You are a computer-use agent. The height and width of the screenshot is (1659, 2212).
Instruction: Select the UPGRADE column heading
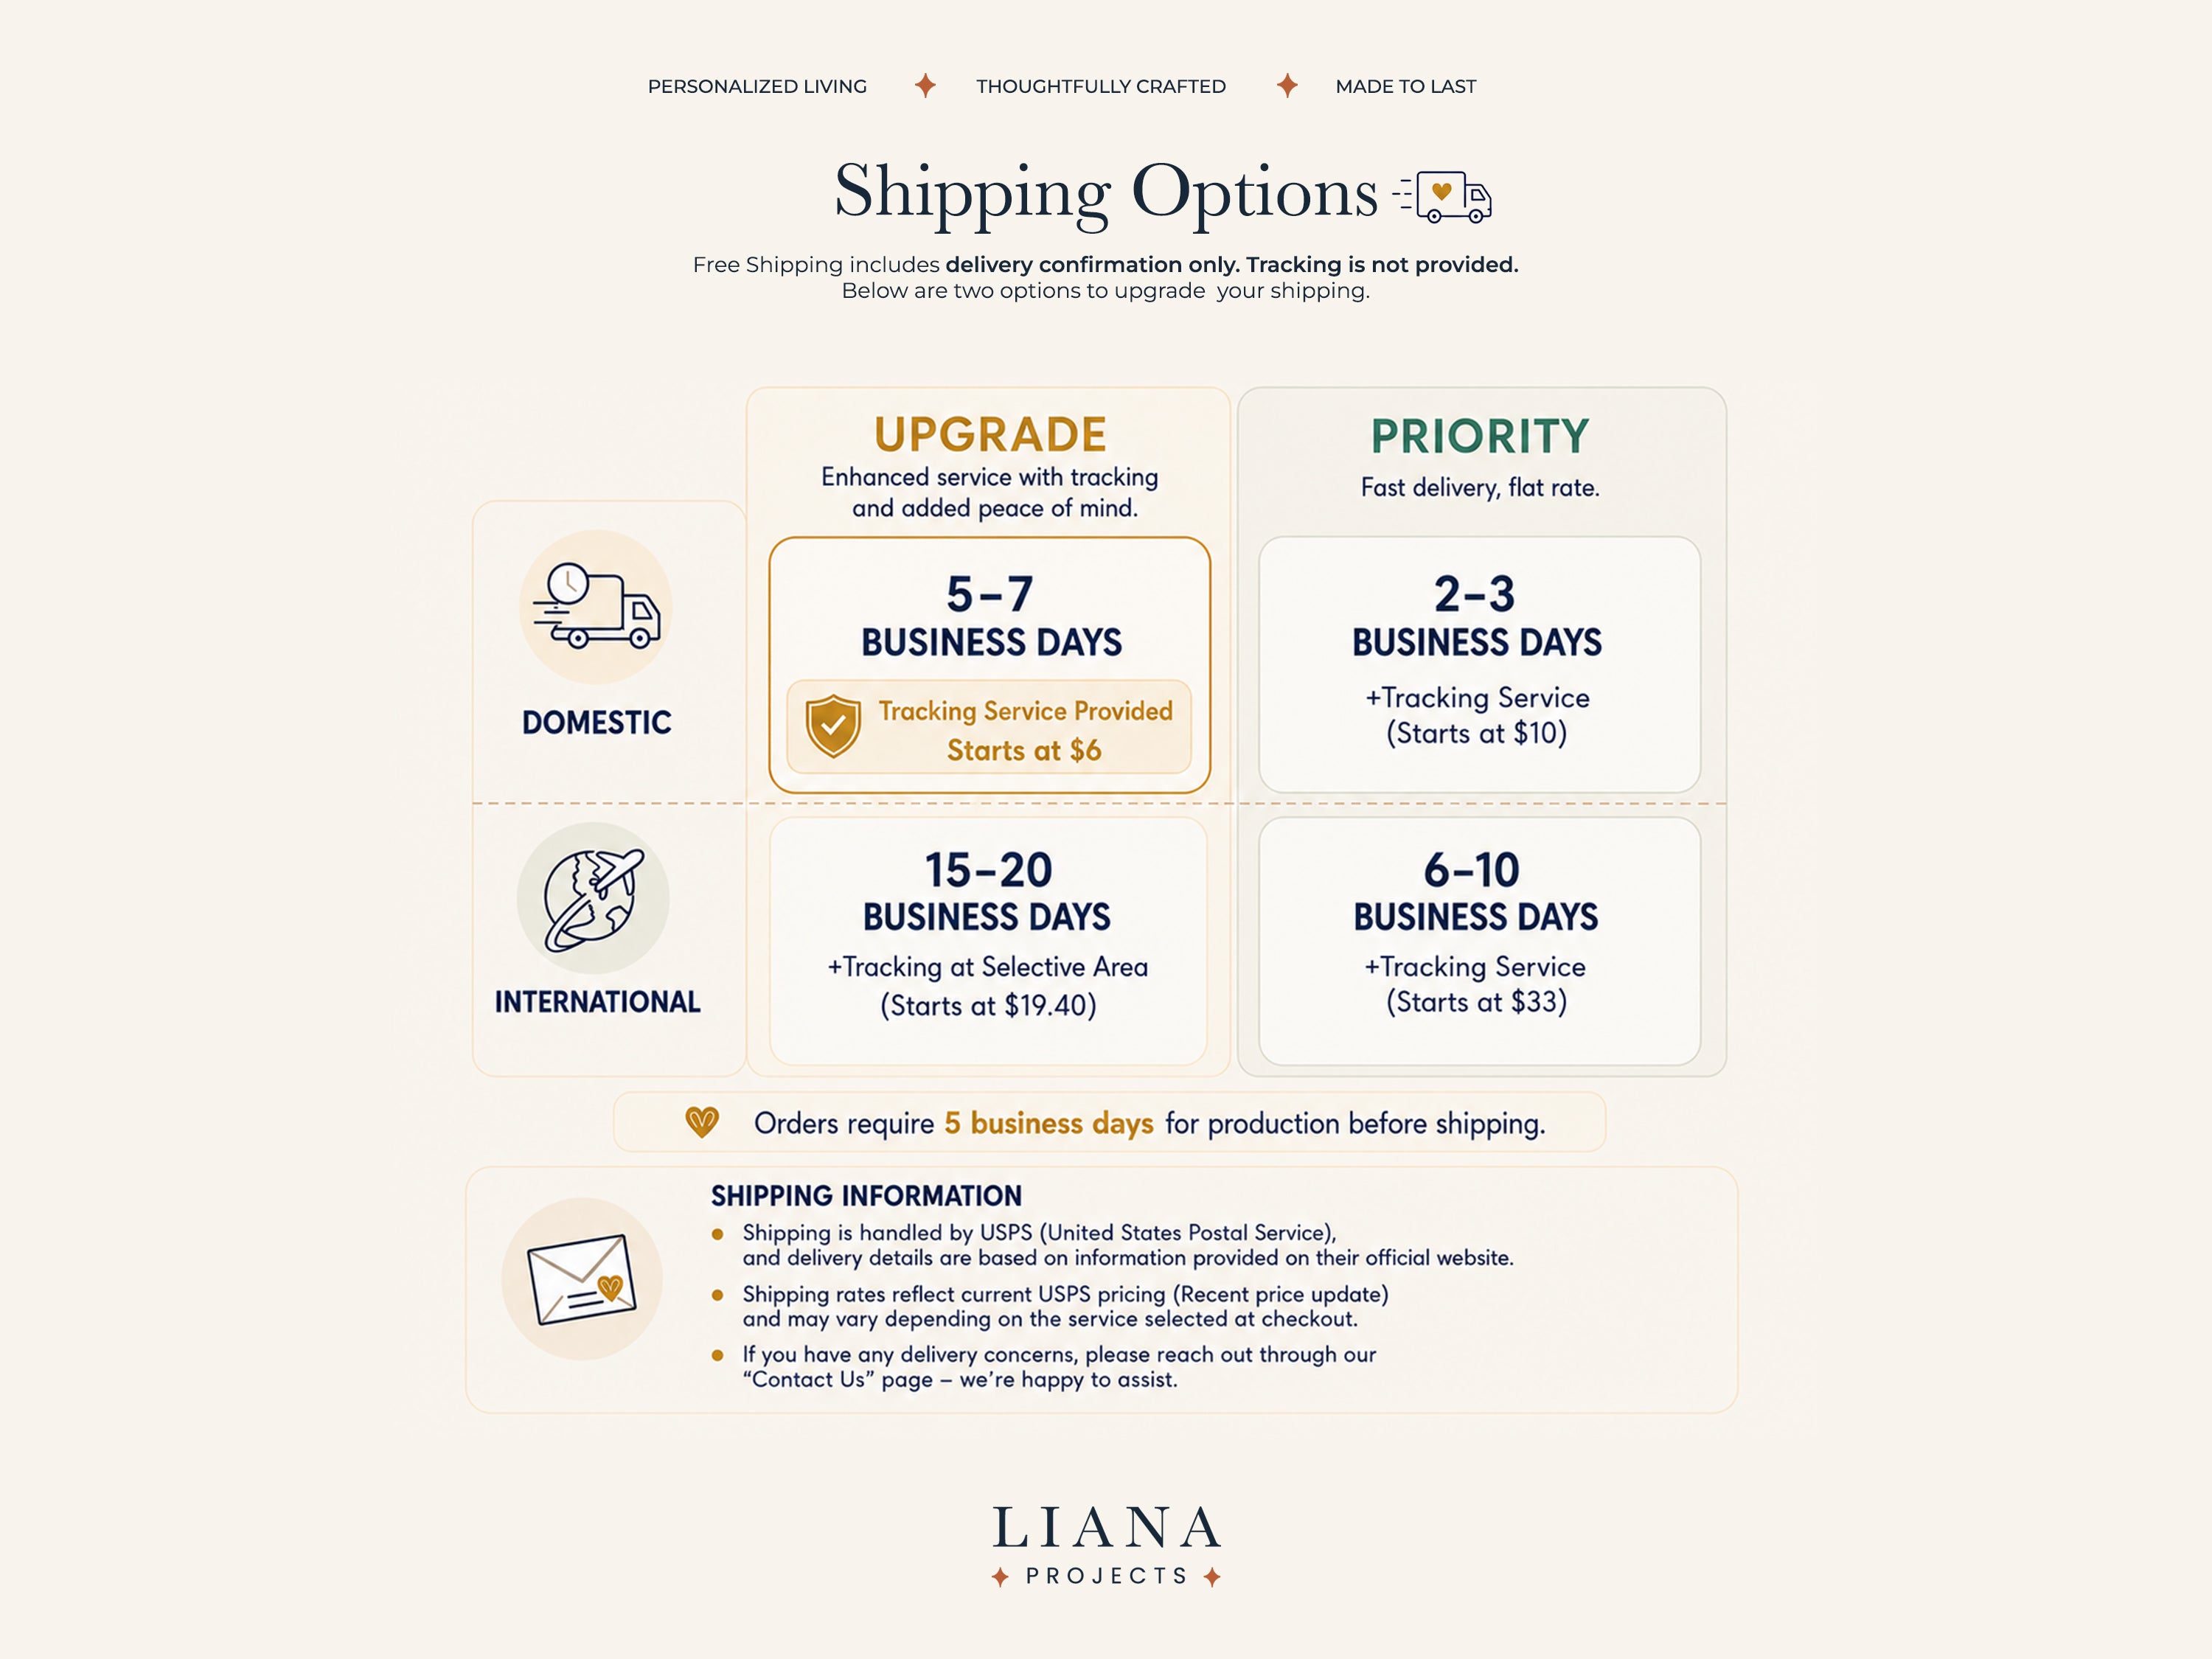pyautogui.click(x=990, y=435)
